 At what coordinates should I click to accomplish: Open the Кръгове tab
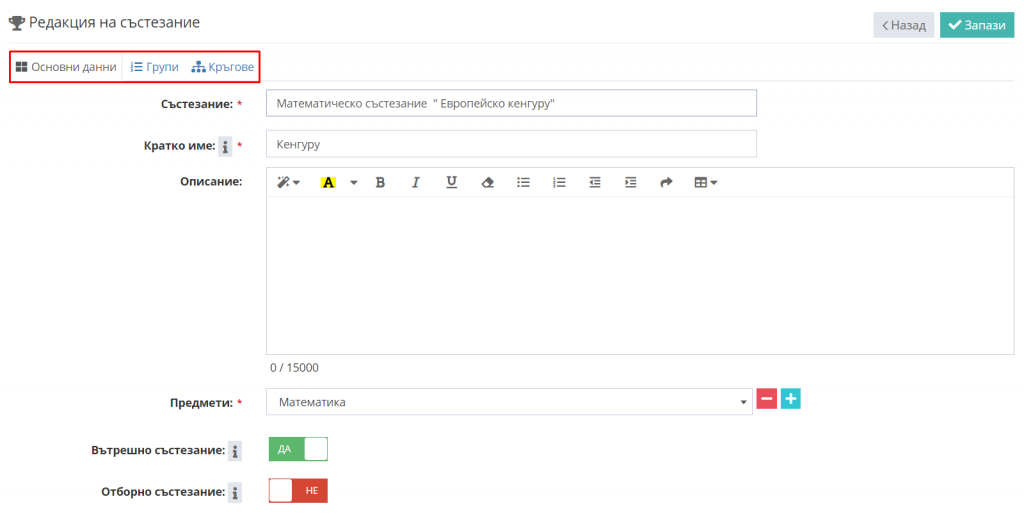pyautogui.click(x=223, y=67)
